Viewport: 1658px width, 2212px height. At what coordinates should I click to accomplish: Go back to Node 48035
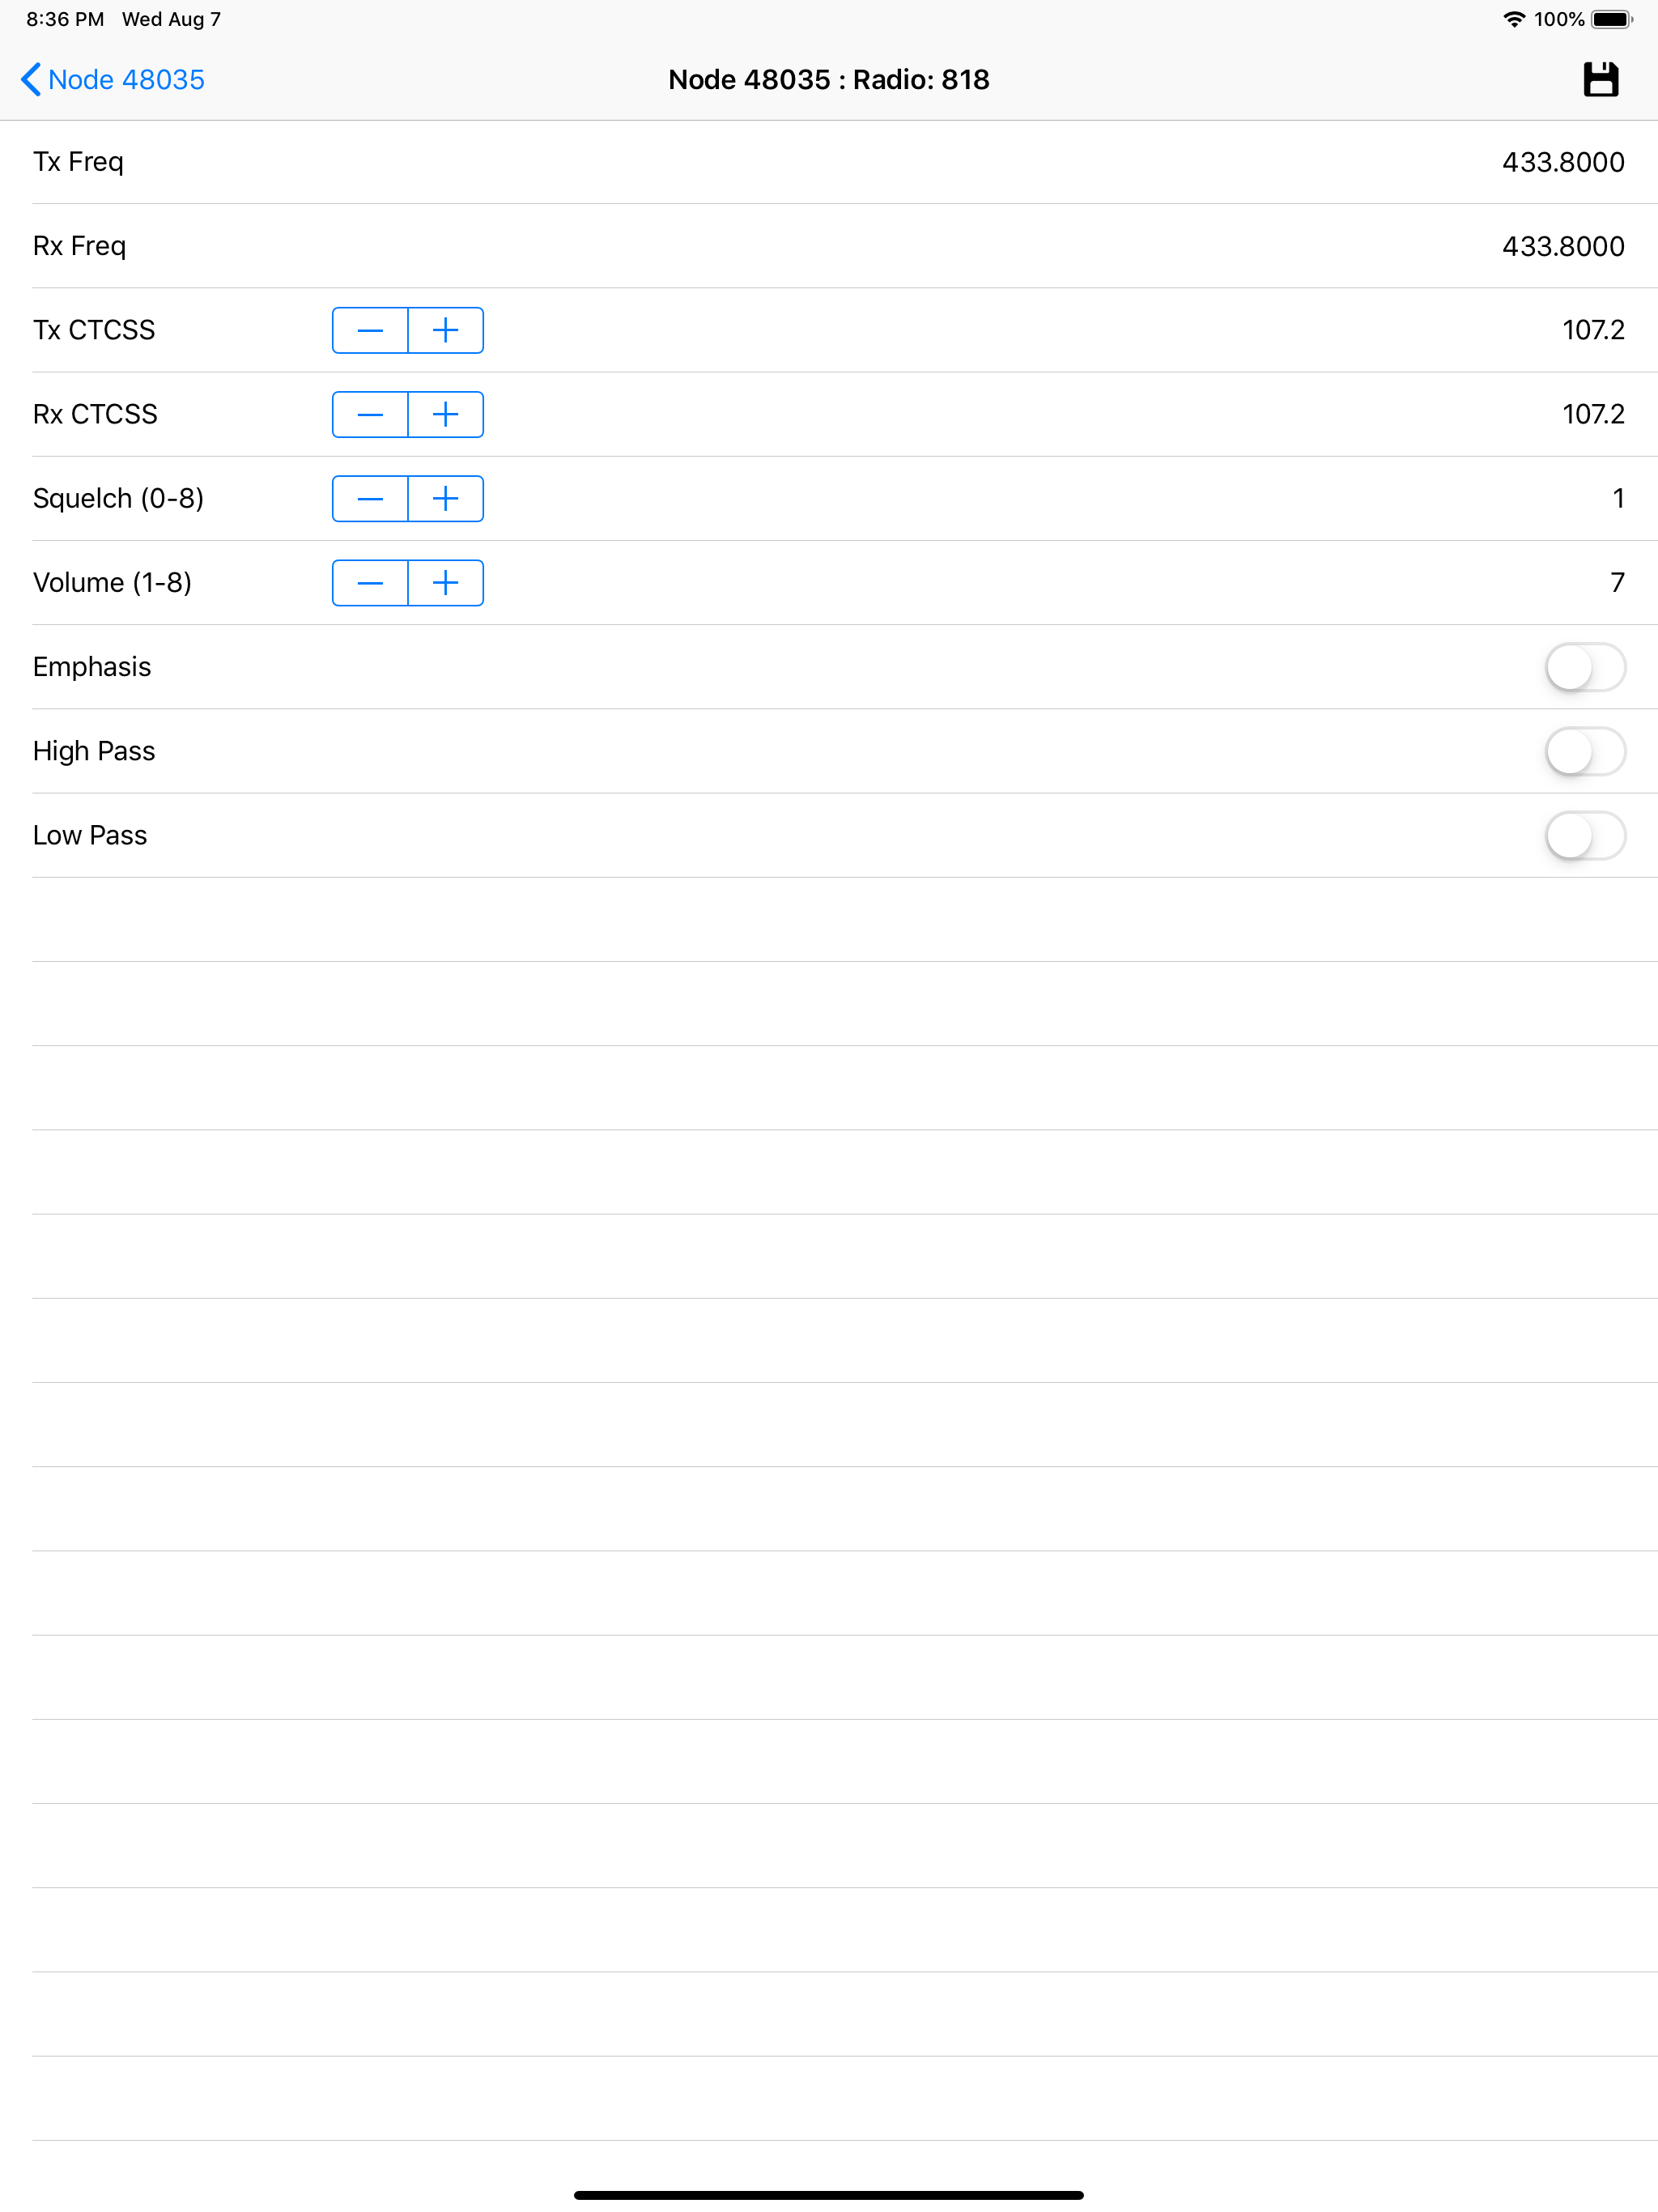112,80
